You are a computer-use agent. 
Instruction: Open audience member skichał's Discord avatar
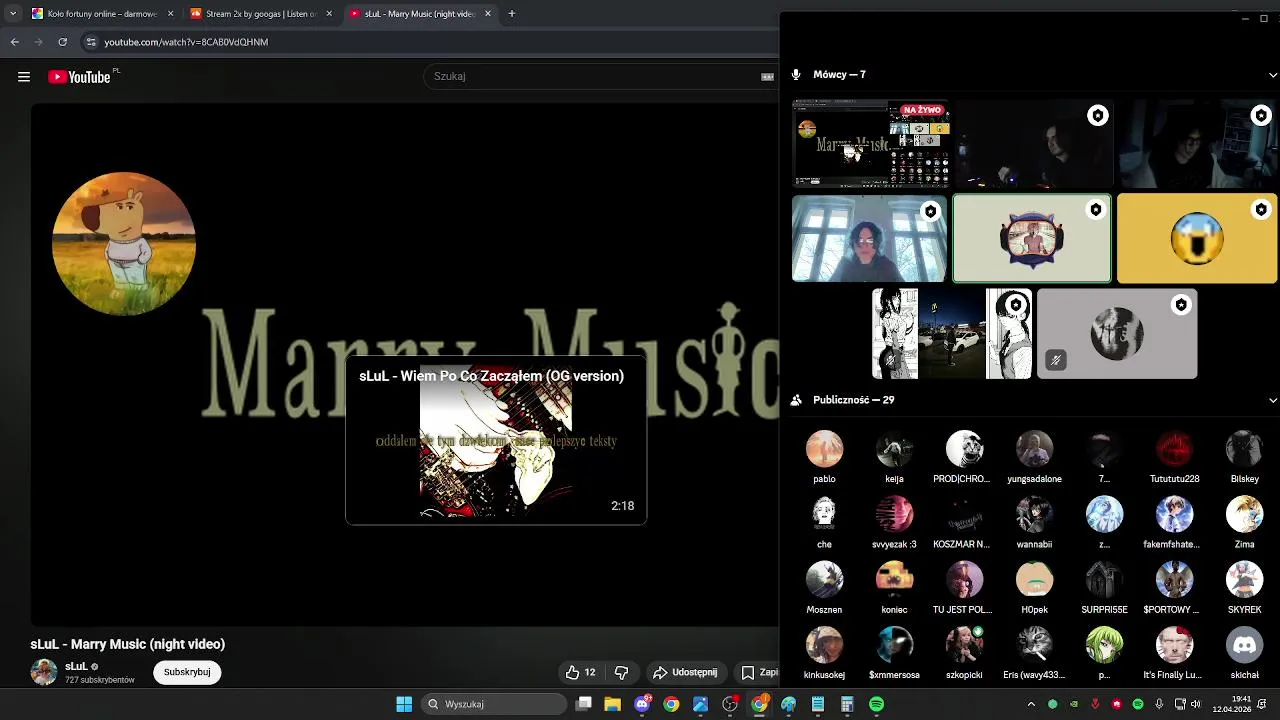click(1244, 645)
